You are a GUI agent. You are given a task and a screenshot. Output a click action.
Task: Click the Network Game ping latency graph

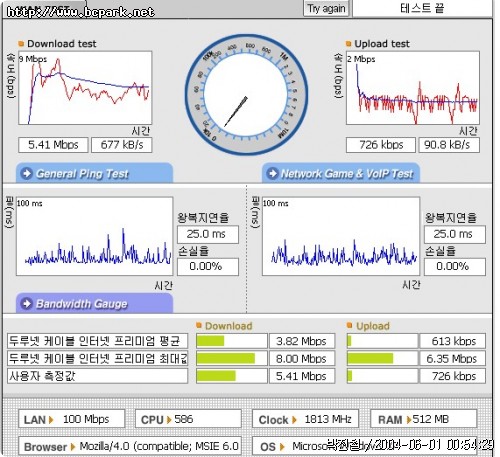[341, 236]
